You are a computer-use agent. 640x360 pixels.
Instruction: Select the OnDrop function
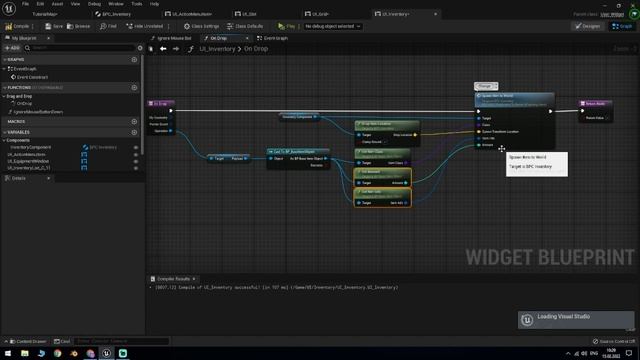coord(21,104)
